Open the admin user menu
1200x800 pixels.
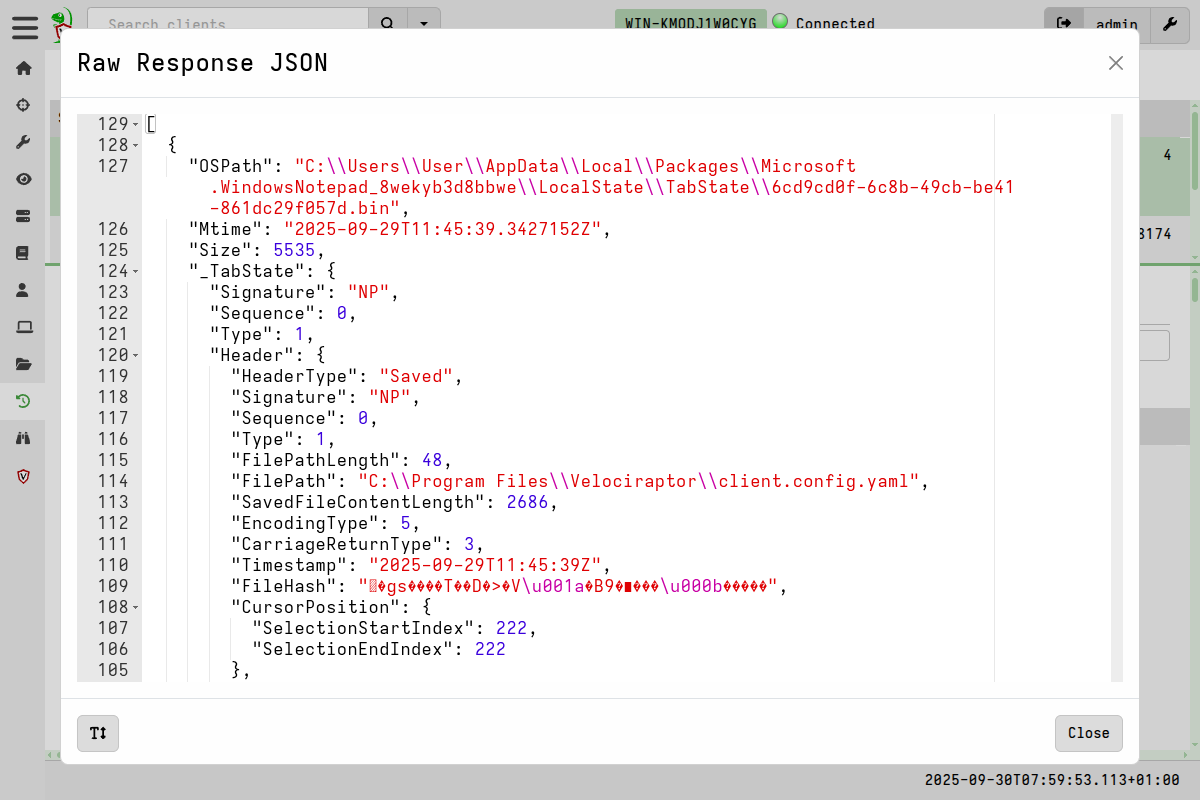point(1117,25)
